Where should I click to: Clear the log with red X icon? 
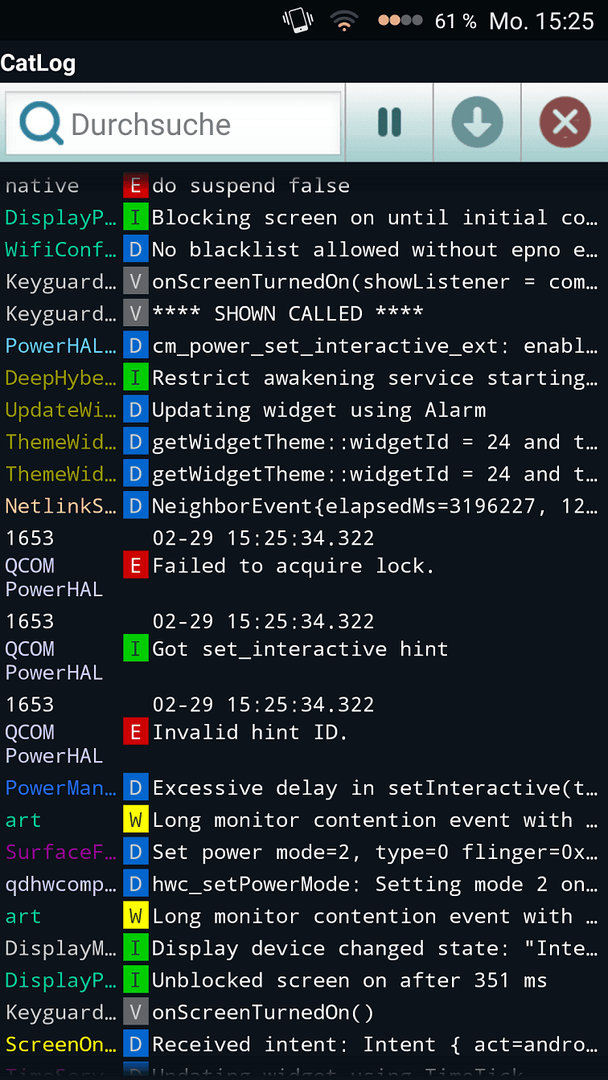coord(565,123)
